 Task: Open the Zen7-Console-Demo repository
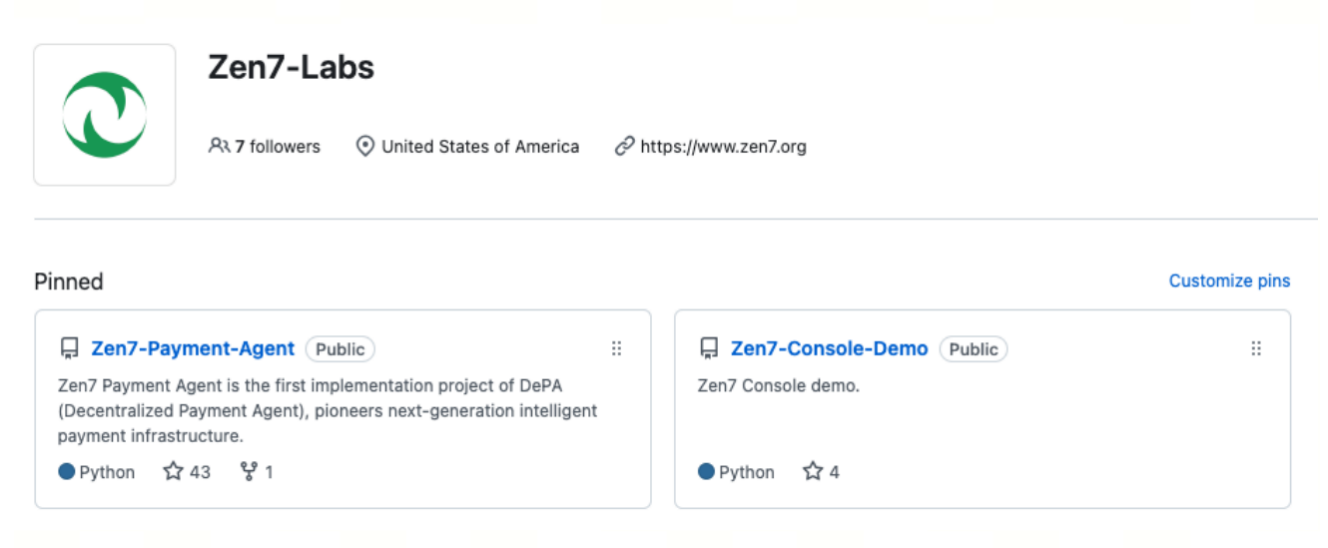click(829, 349)
